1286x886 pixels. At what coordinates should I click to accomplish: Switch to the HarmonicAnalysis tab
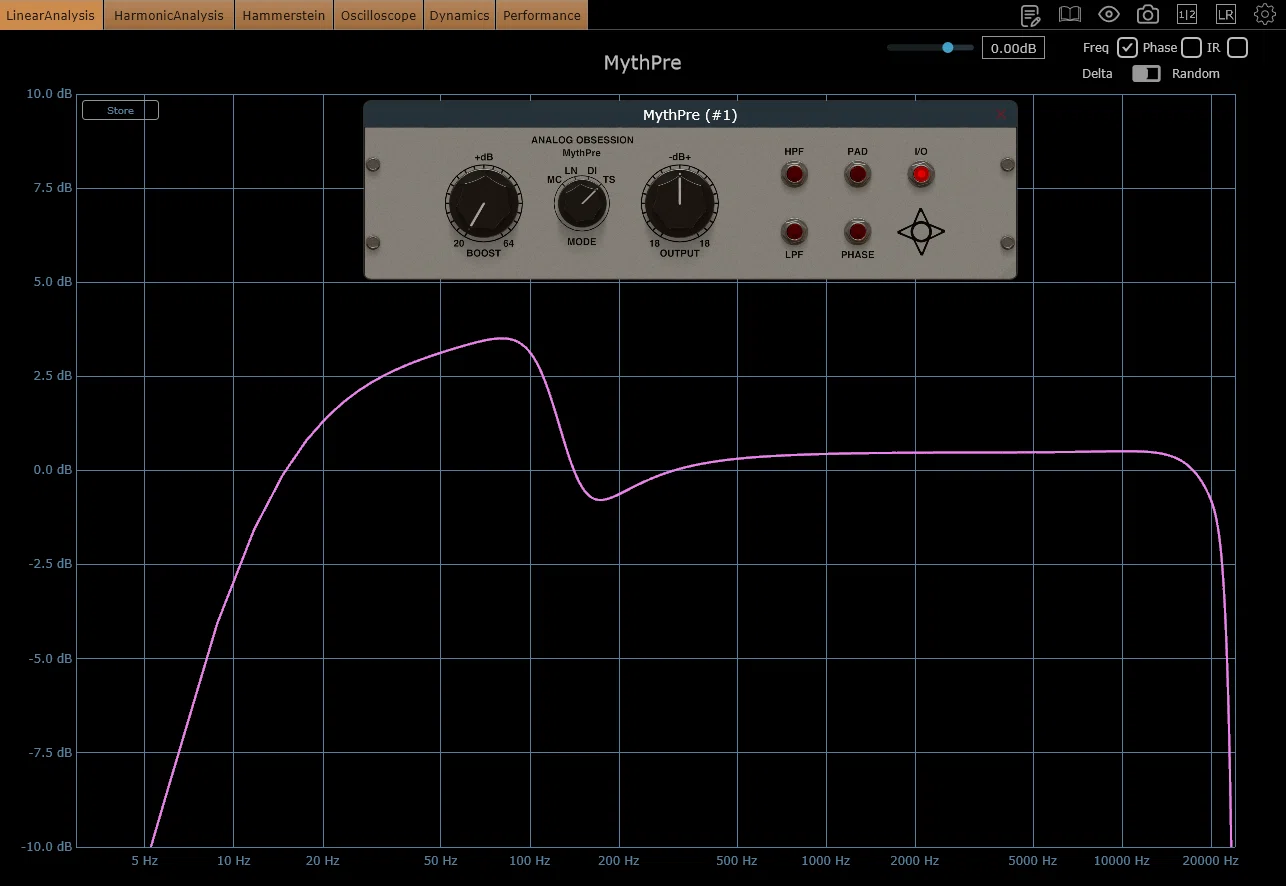point(169,15)
